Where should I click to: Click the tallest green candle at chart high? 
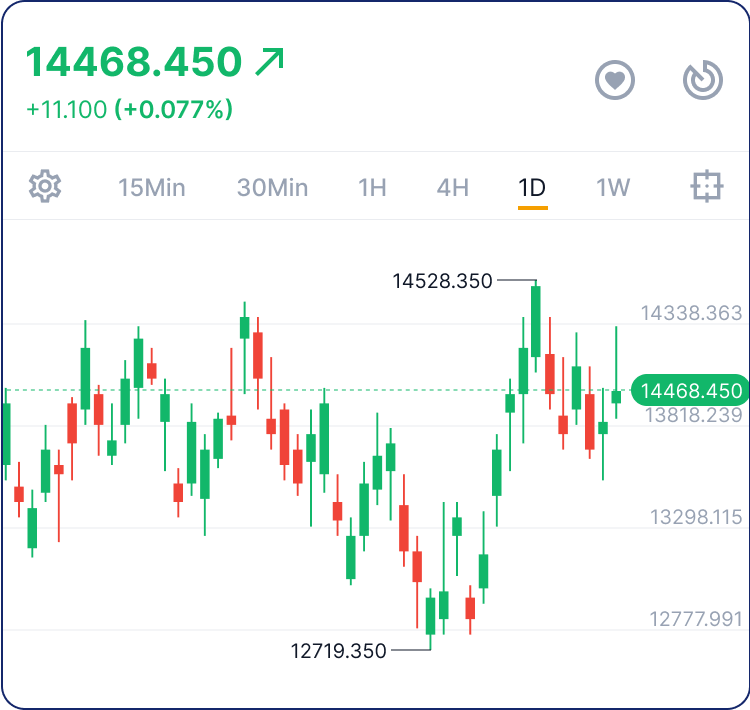[x=536, y=321]
